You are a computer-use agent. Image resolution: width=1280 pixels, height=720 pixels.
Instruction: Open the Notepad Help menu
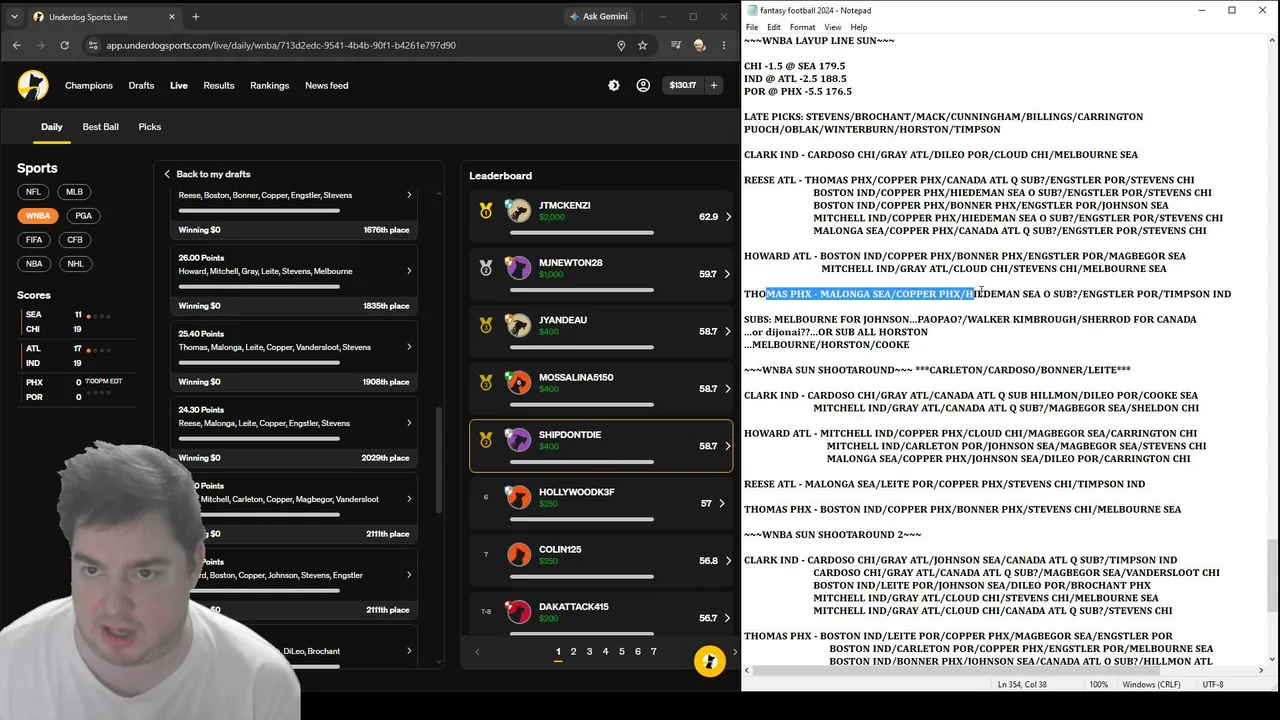(859, 27)
